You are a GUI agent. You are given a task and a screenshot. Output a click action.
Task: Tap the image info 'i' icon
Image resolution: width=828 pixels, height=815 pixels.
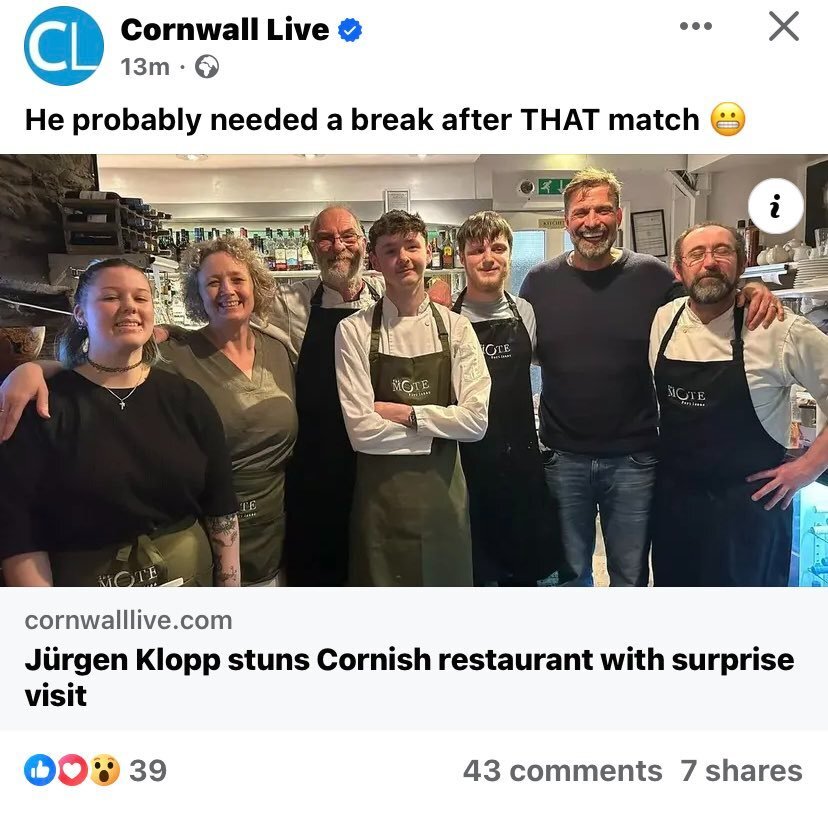click(x=776, y=206)
